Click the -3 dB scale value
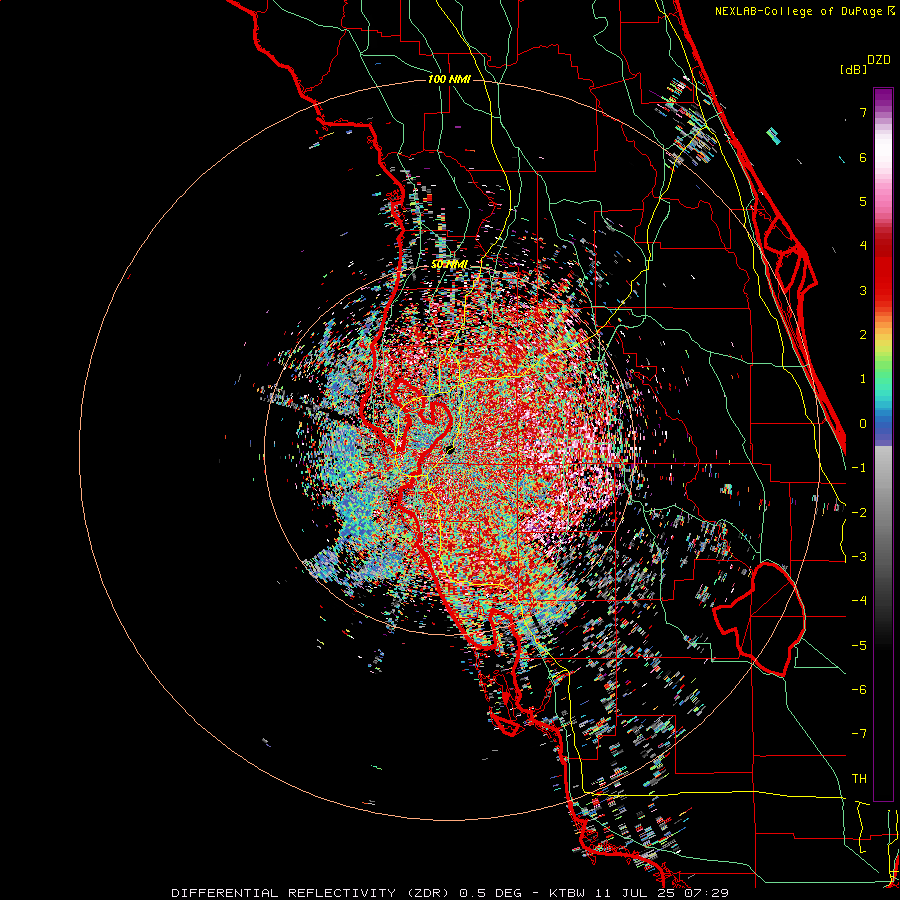The height and width of the screenshot is (900, 900). [859, 557]
